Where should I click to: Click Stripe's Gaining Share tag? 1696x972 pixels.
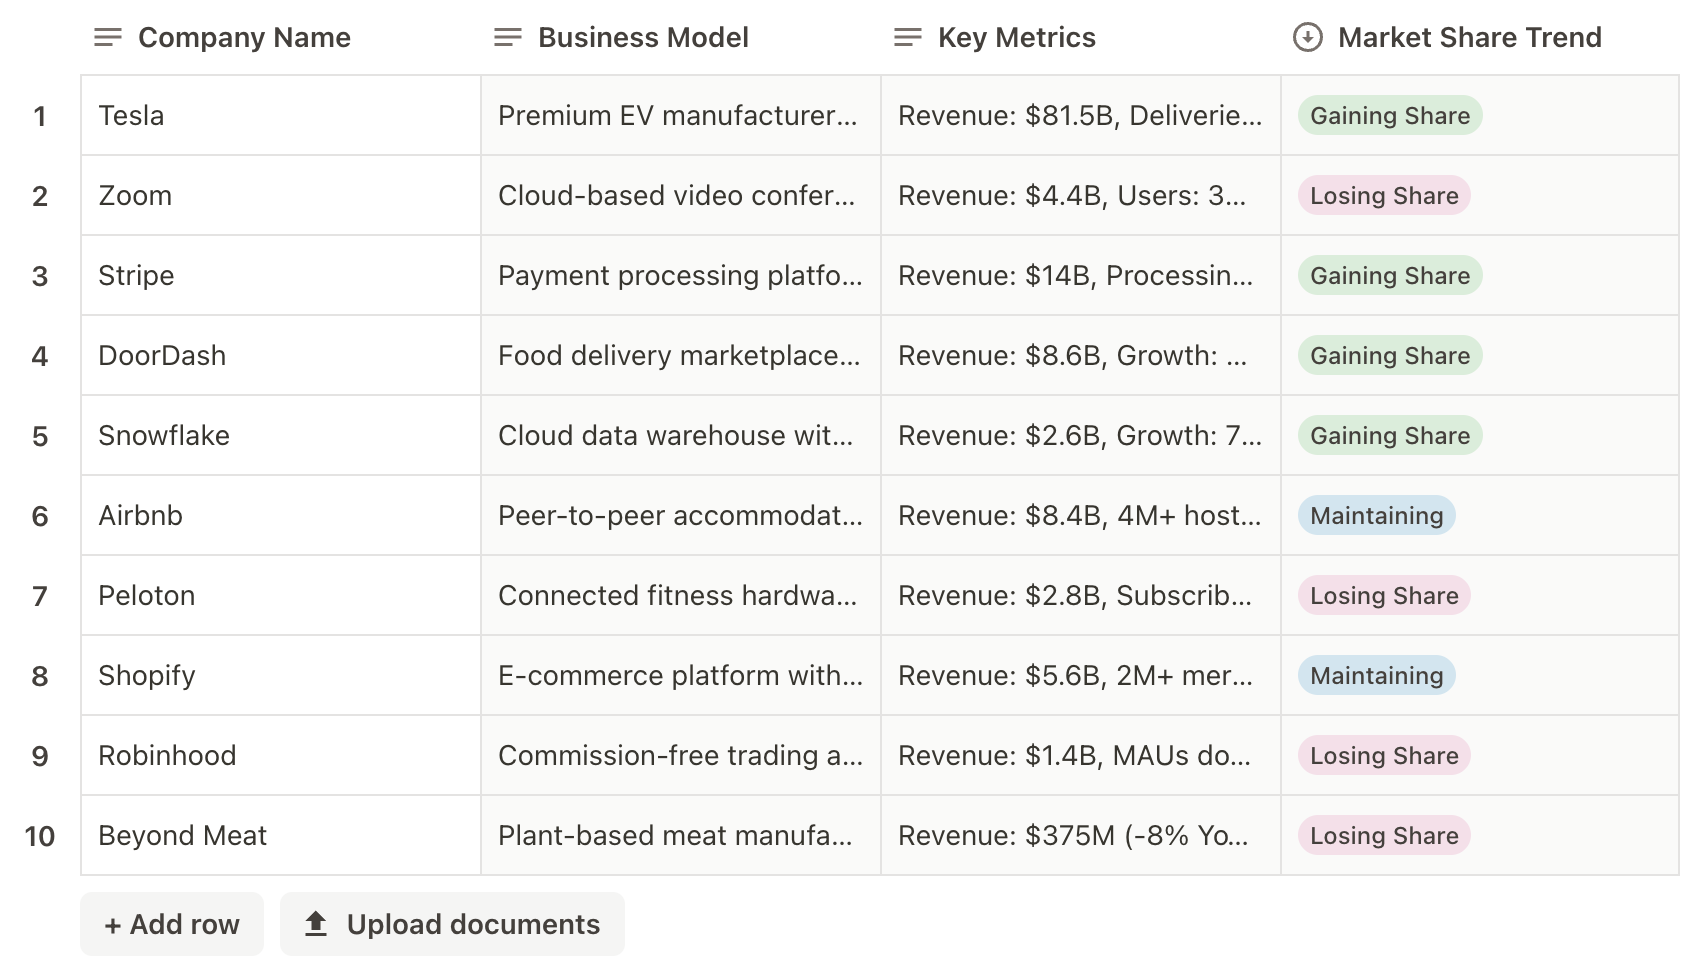pos(1390,275)
